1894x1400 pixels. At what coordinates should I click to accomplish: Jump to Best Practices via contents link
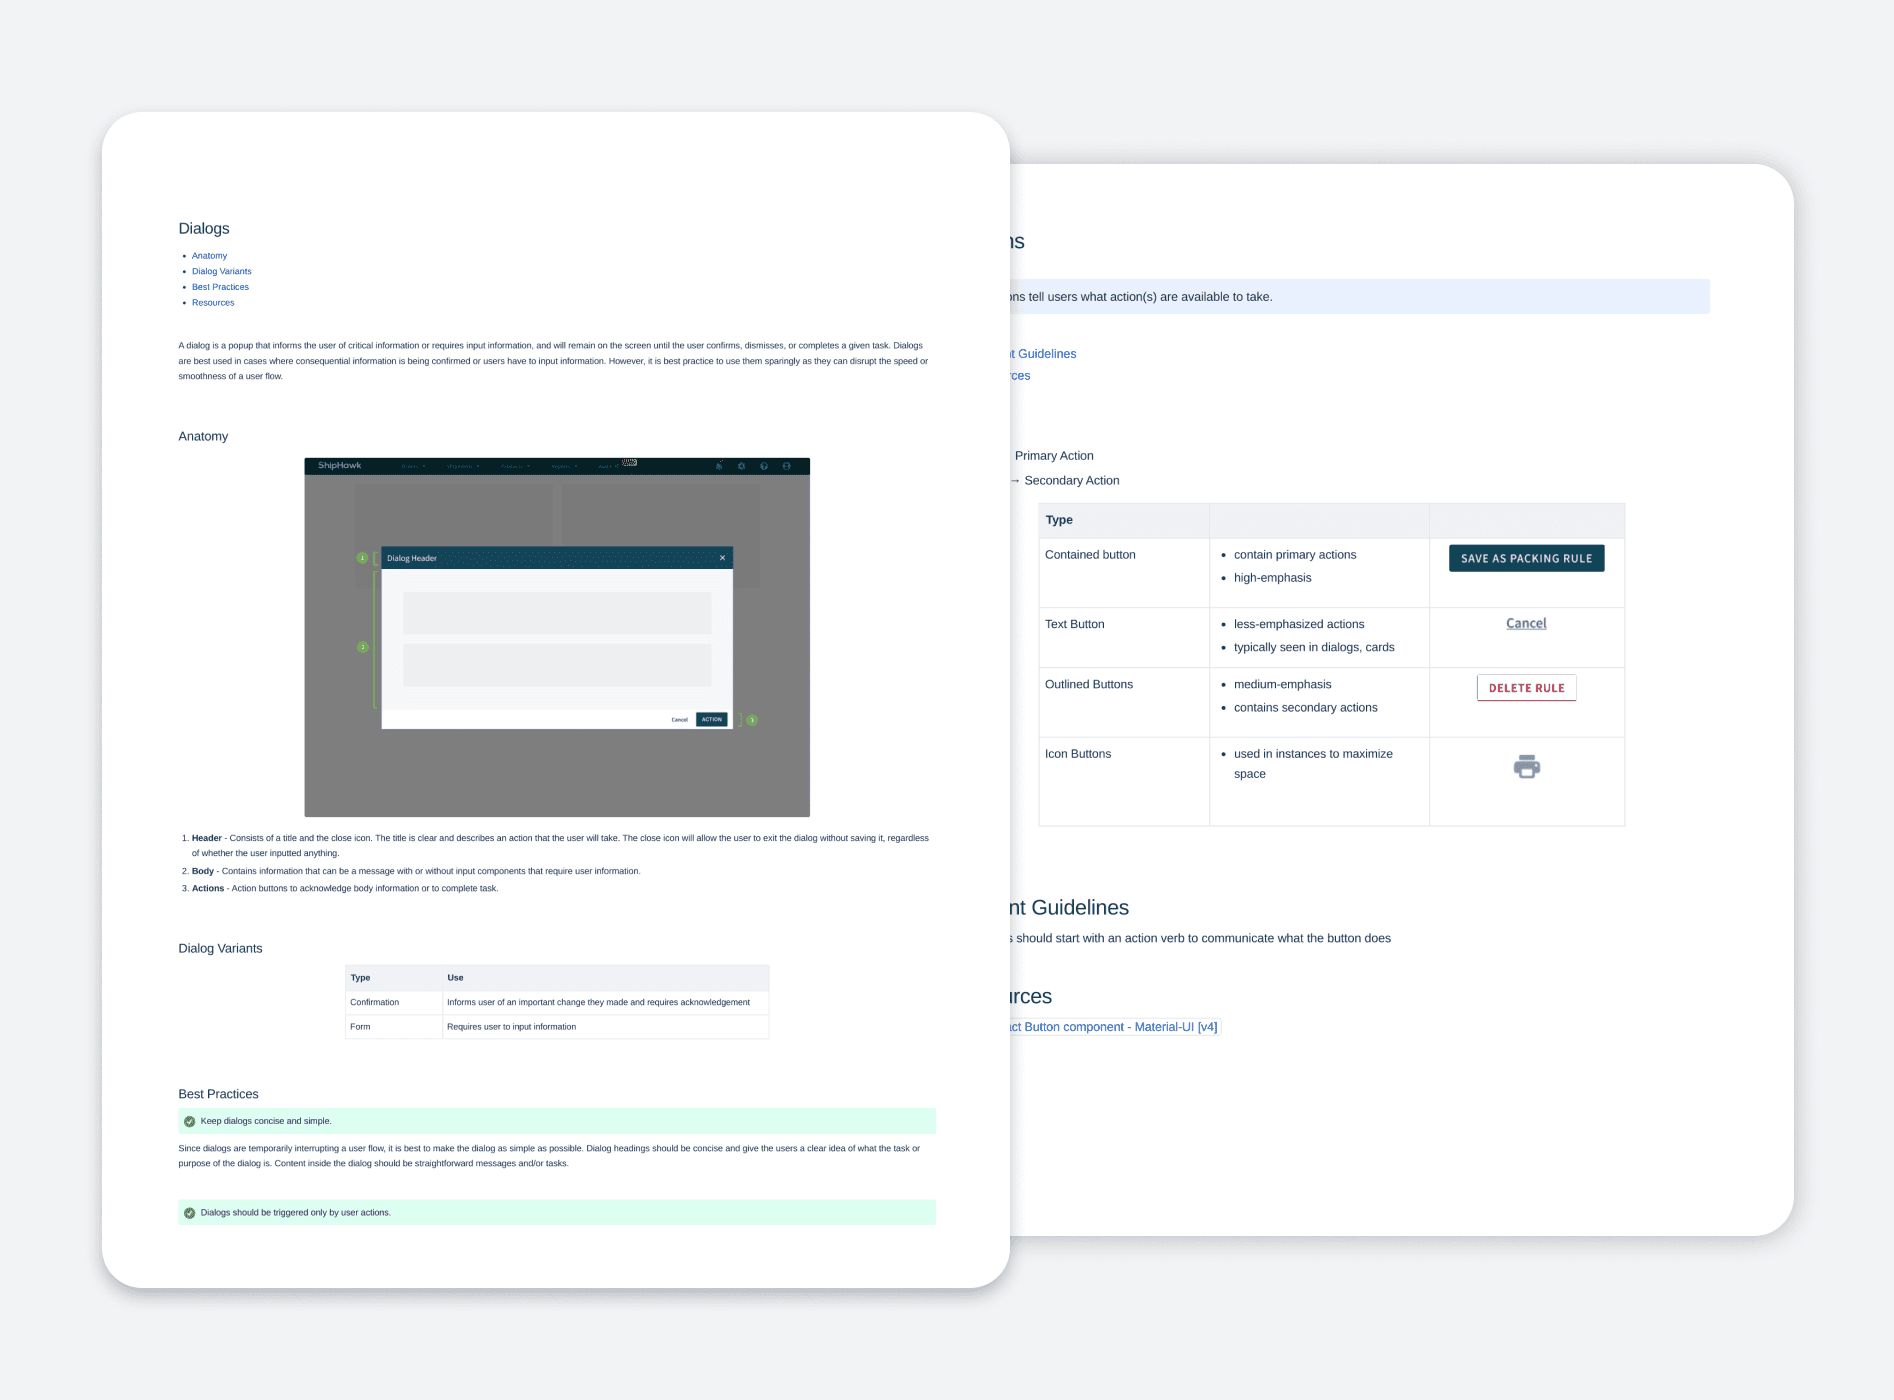220,287
